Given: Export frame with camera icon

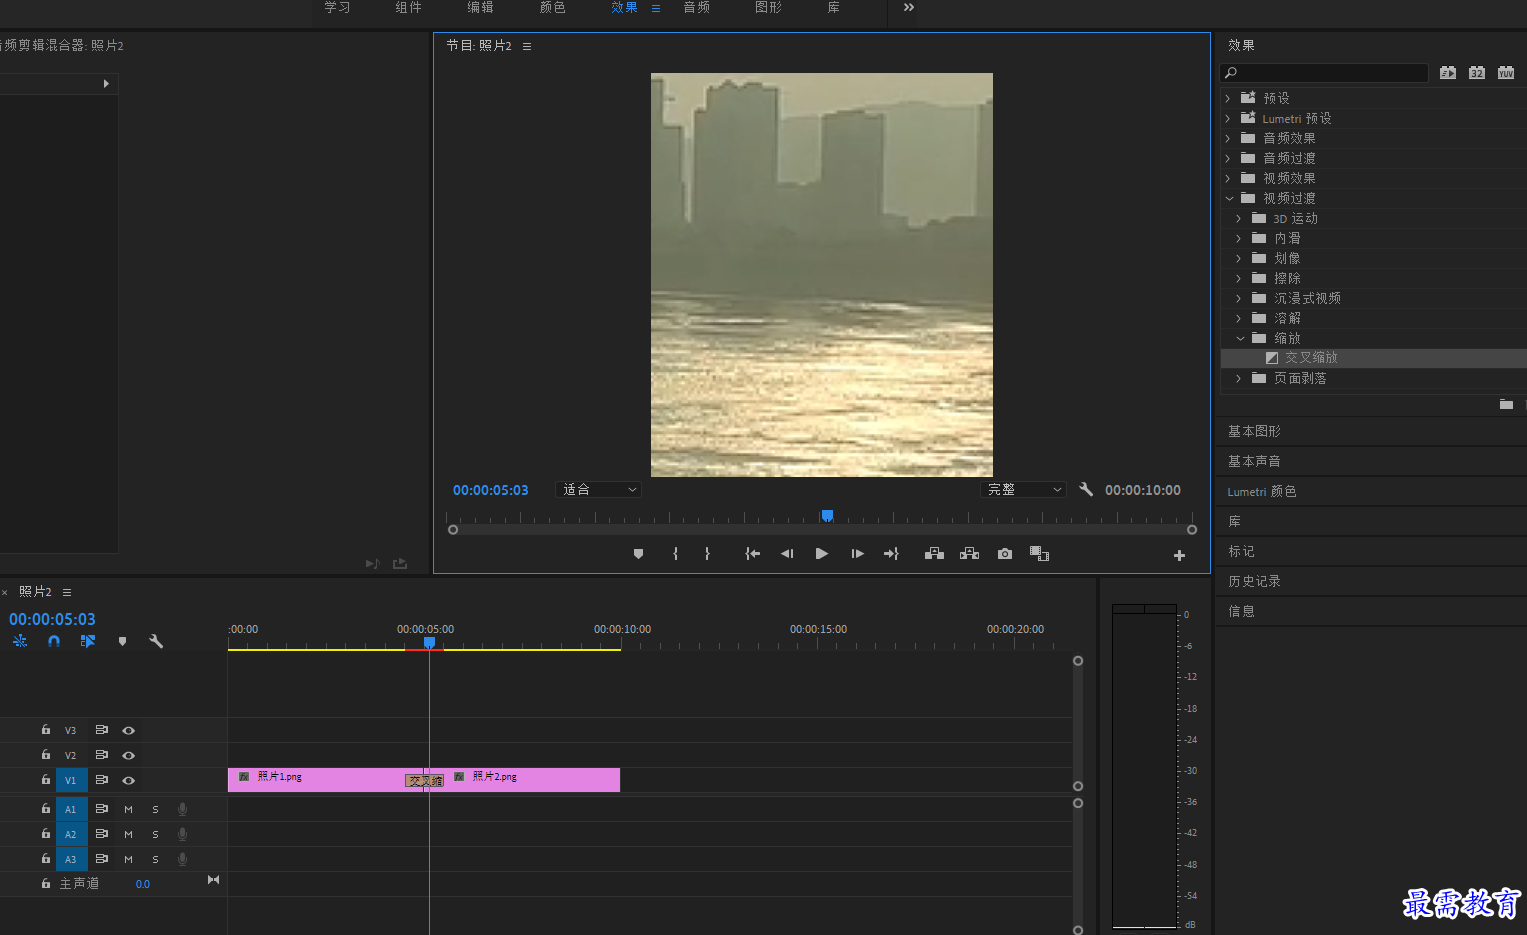Looking at the screenshot, I should pyautogui.click(x=1005, y=553).
